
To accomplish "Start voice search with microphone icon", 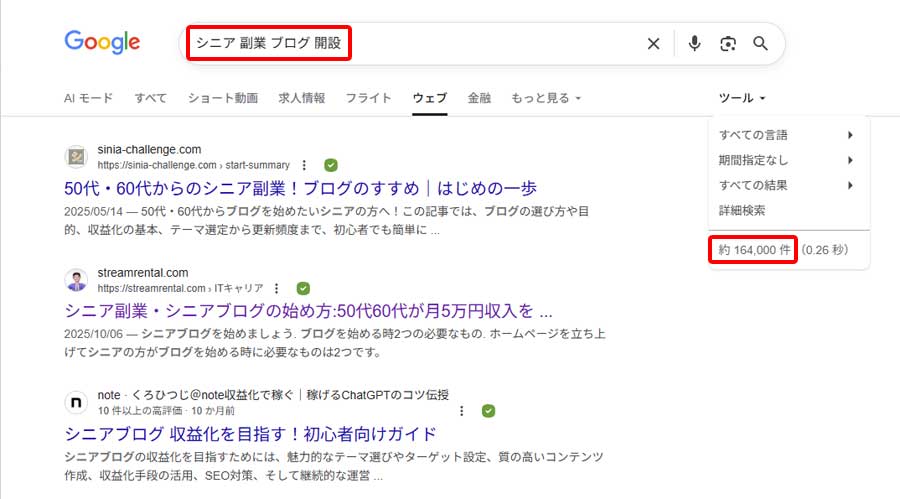I will pyautogui.click(x=695, y=44).
